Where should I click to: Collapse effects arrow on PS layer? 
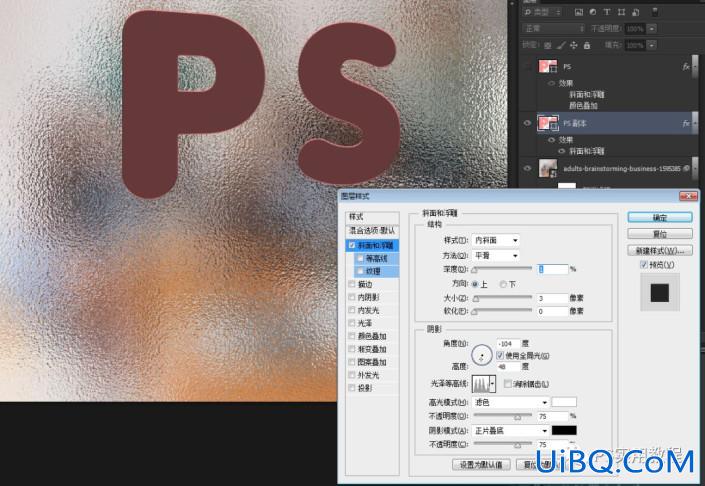point(695,67)
